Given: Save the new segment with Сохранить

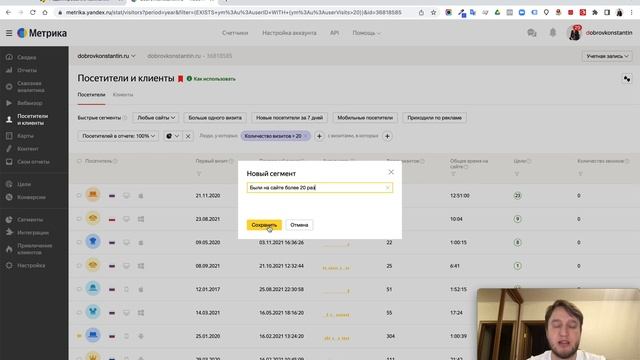Looking at the screenshot, I should 264,225.
